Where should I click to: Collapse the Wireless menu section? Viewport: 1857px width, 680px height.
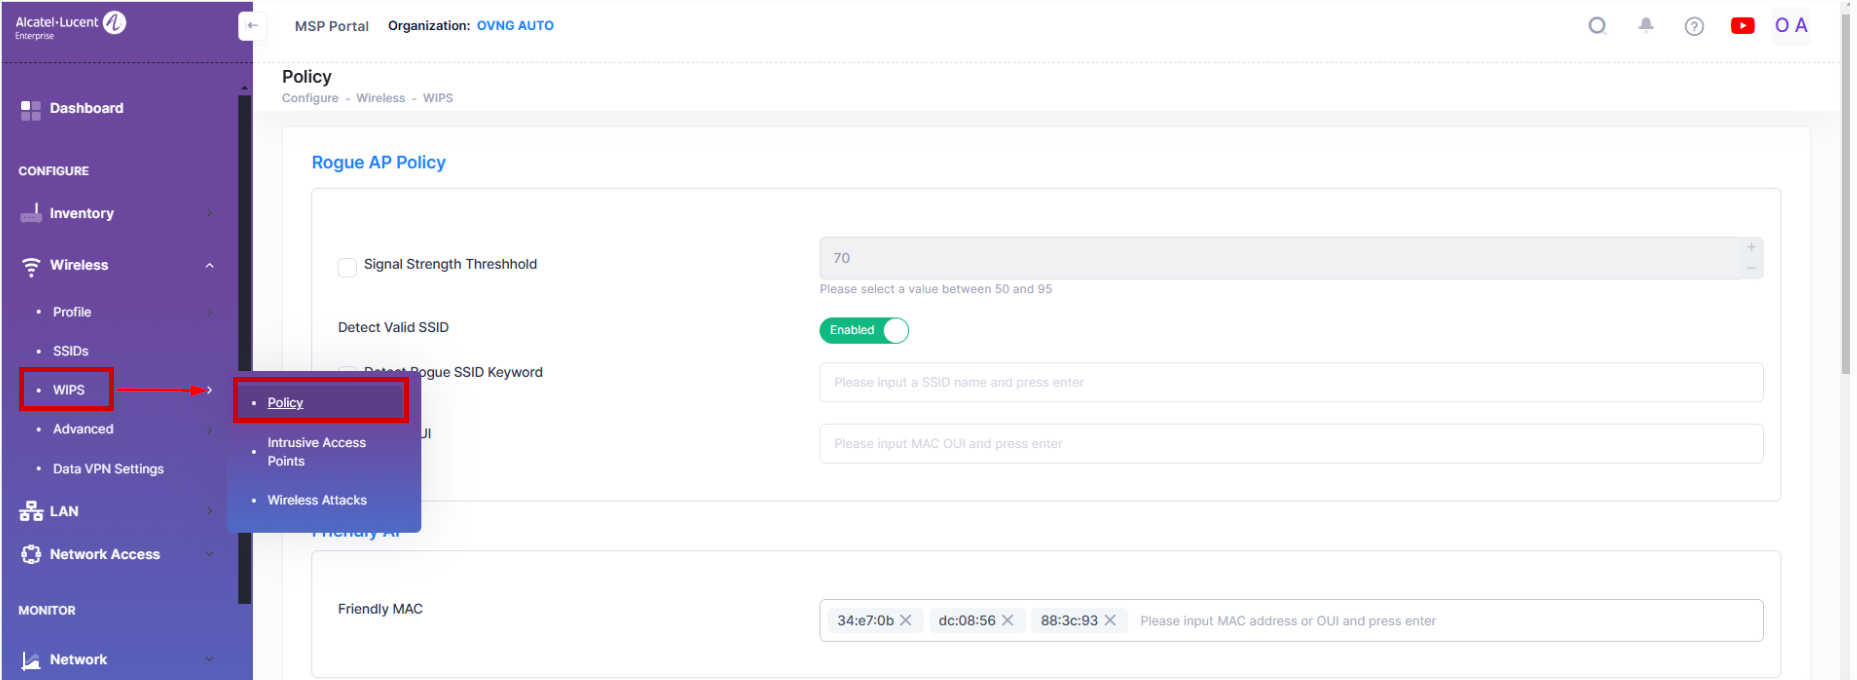tap(209, 266)
